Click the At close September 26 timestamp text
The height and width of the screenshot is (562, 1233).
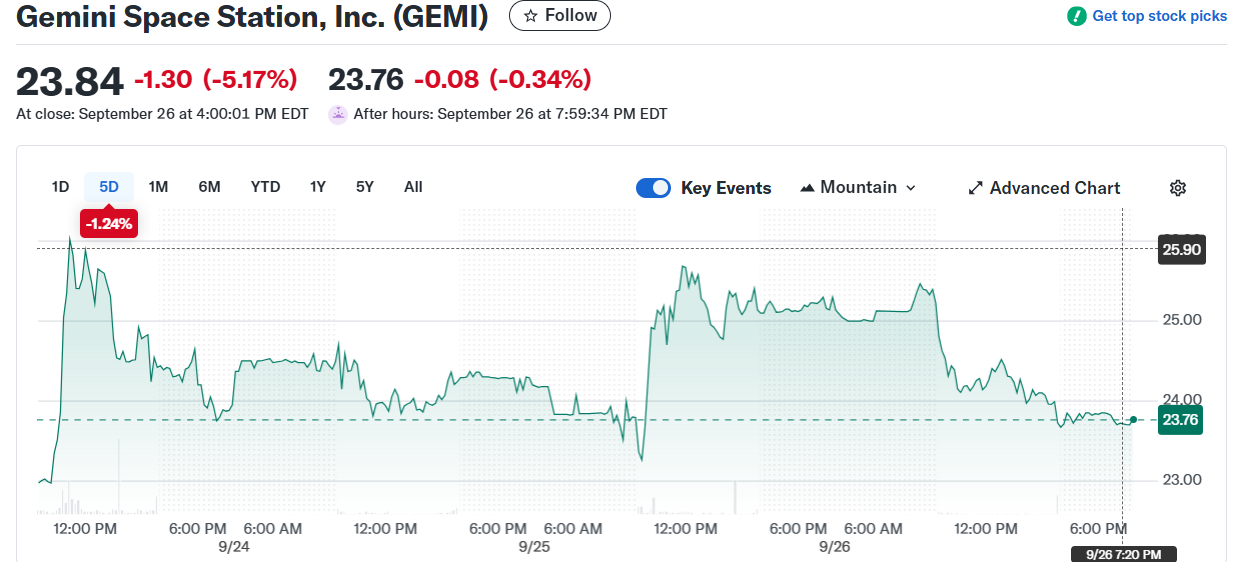pyautogui.click(x=162, y=114)
